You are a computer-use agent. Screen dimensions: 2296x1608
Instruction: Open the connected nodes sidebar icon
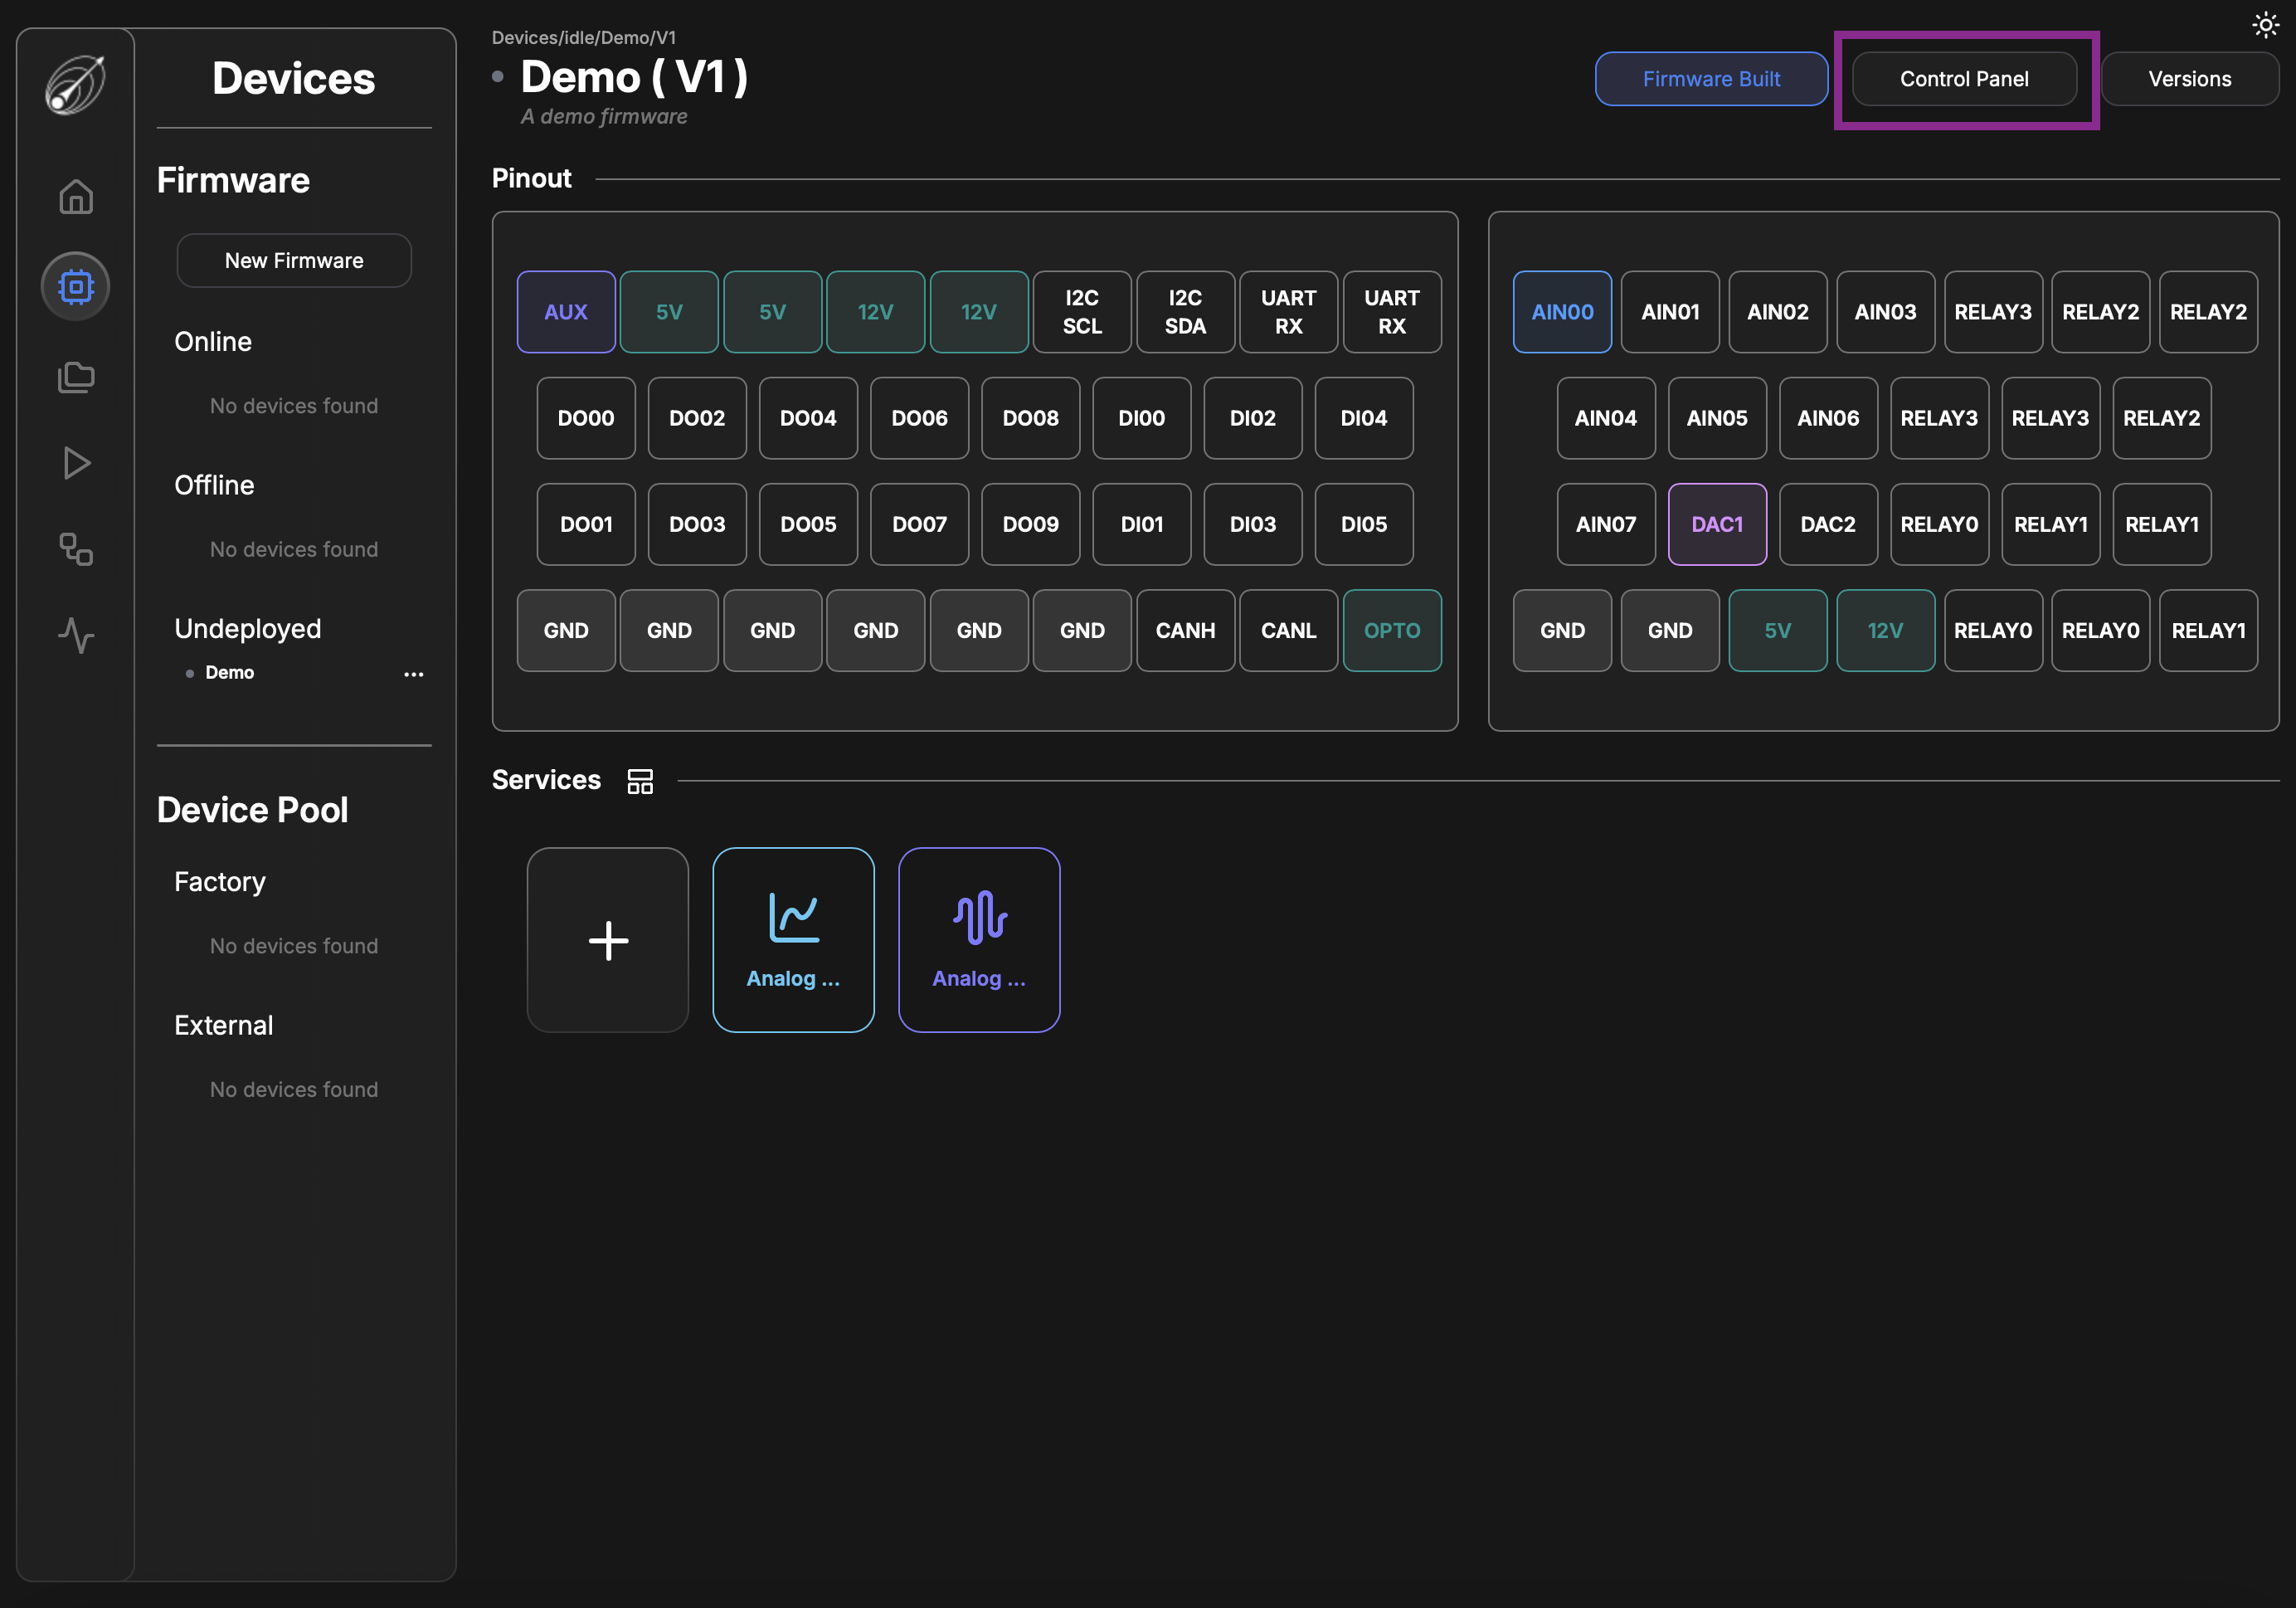click(76, 549)
